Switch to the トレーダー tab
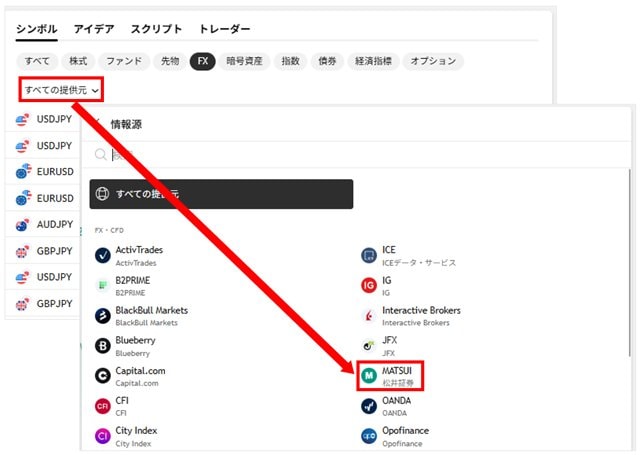Screen dimensions: 640x455 224,29
